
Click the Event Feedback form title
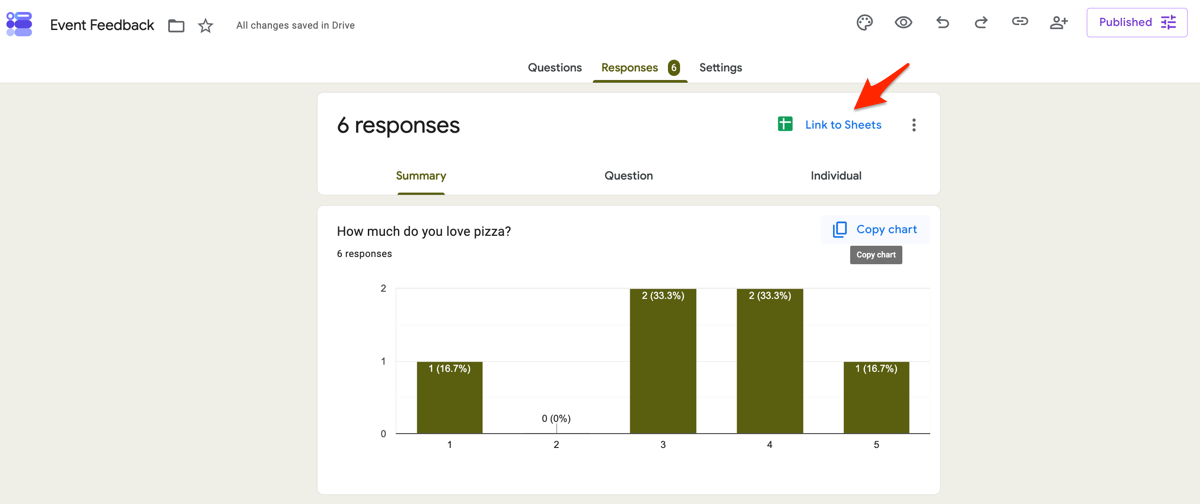tap(102, 25)
